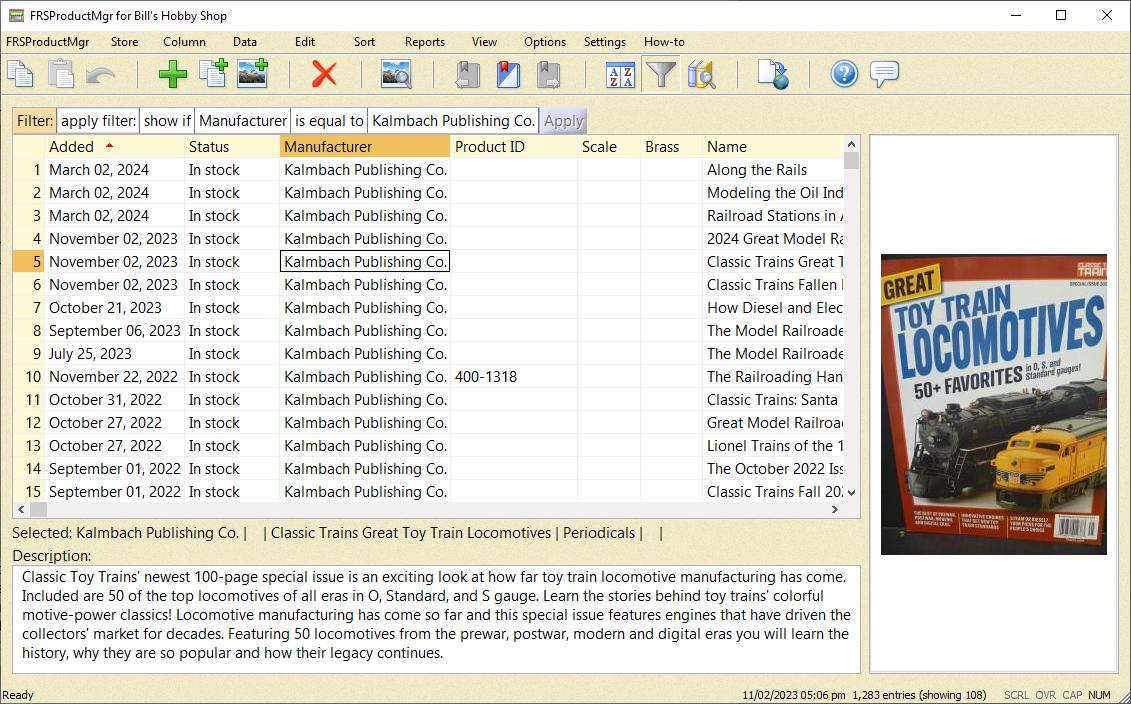This screenshot has height=704, width=1131.
Task: Toggle the funnel filter icon
Action: [661, 74]
